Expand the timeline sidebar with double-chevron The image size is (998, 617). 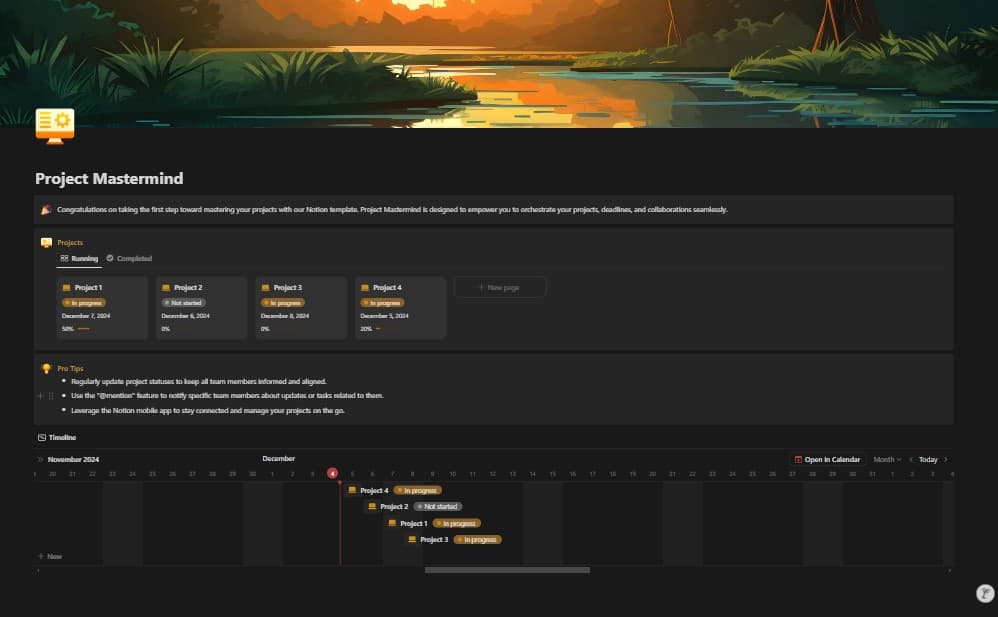coord(40,460)
